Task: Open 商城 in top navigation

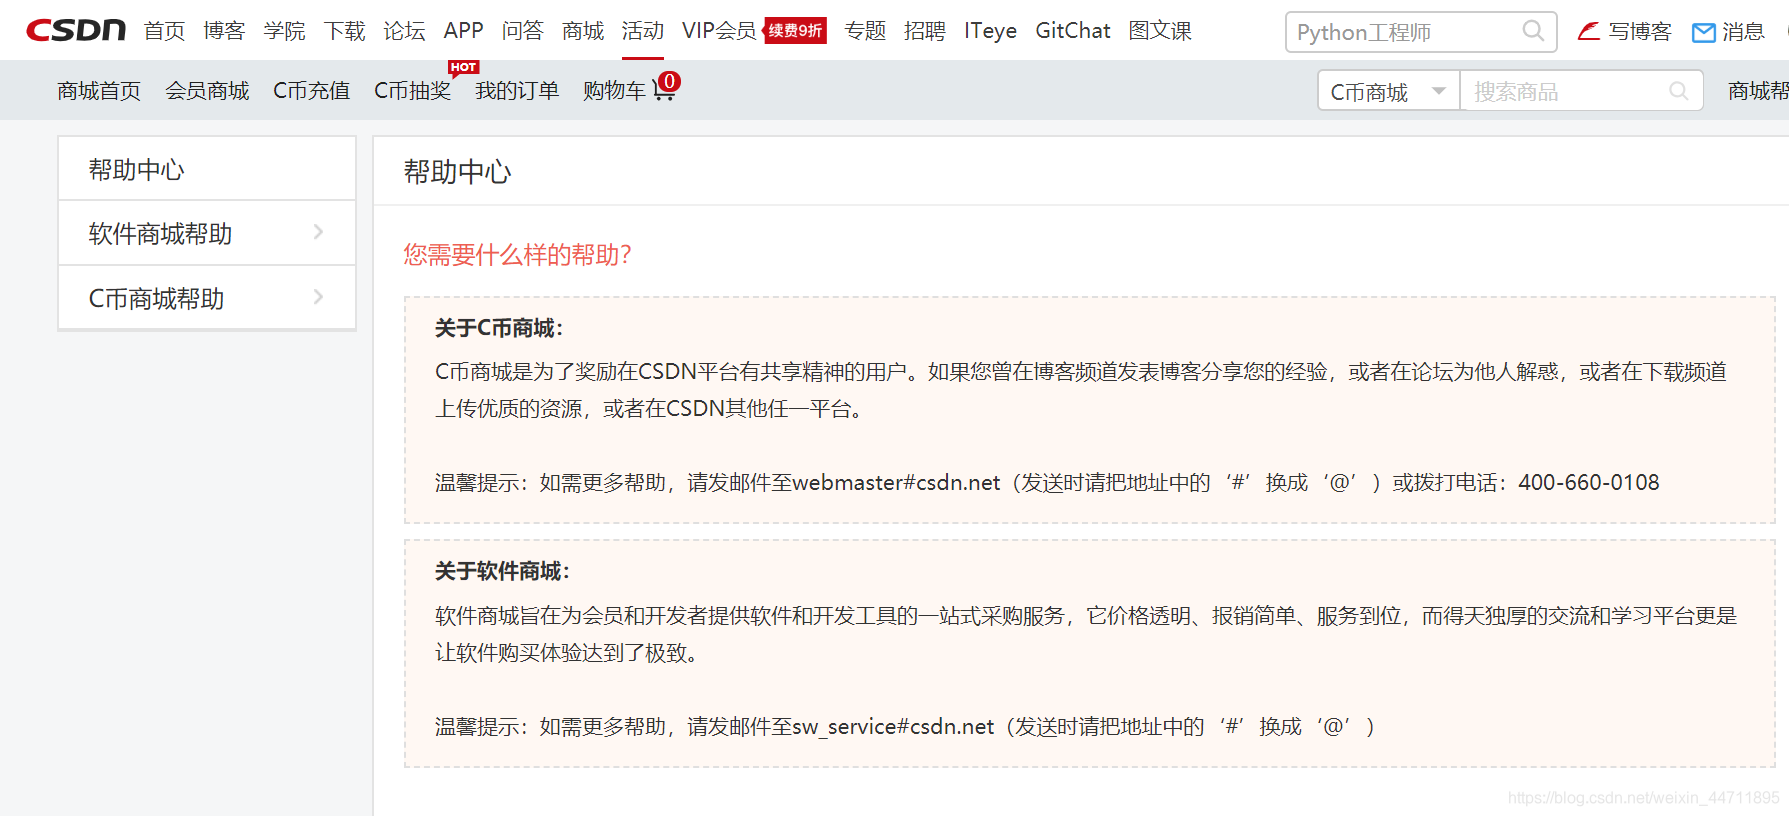Action: click(x=583, y=31)
